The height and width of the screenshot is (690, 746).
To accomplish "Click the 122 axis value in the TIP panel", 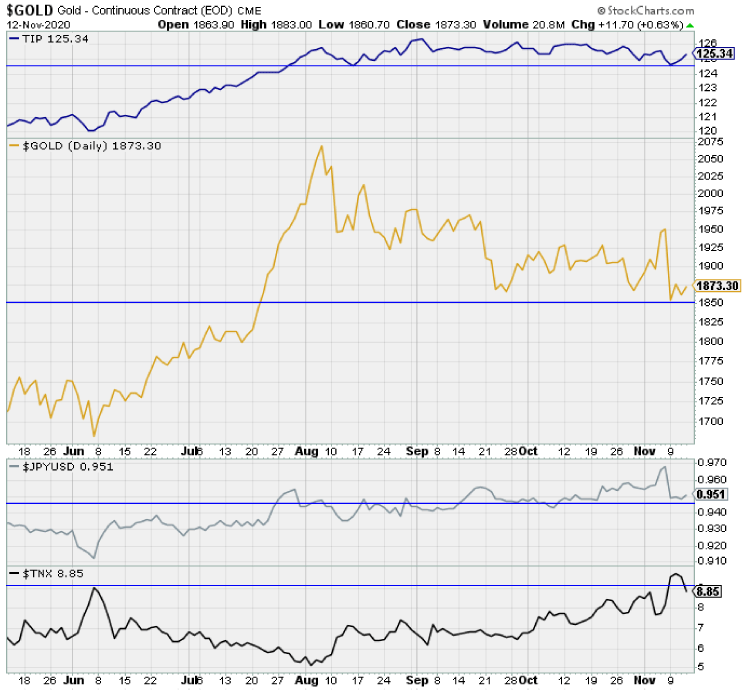I will coord(707,102).
